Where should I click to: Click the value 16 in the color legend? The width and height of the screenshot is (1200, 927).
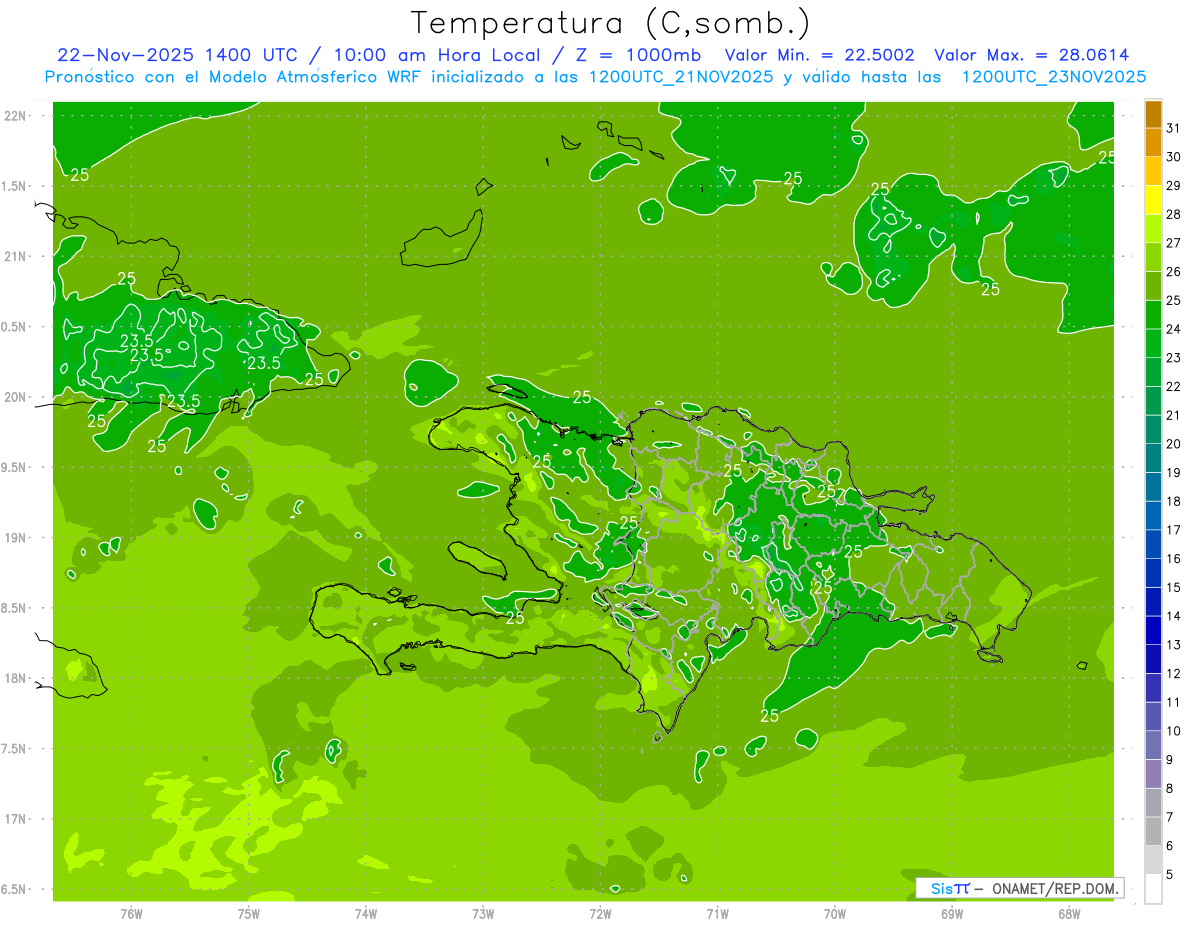coord(1173,559)
